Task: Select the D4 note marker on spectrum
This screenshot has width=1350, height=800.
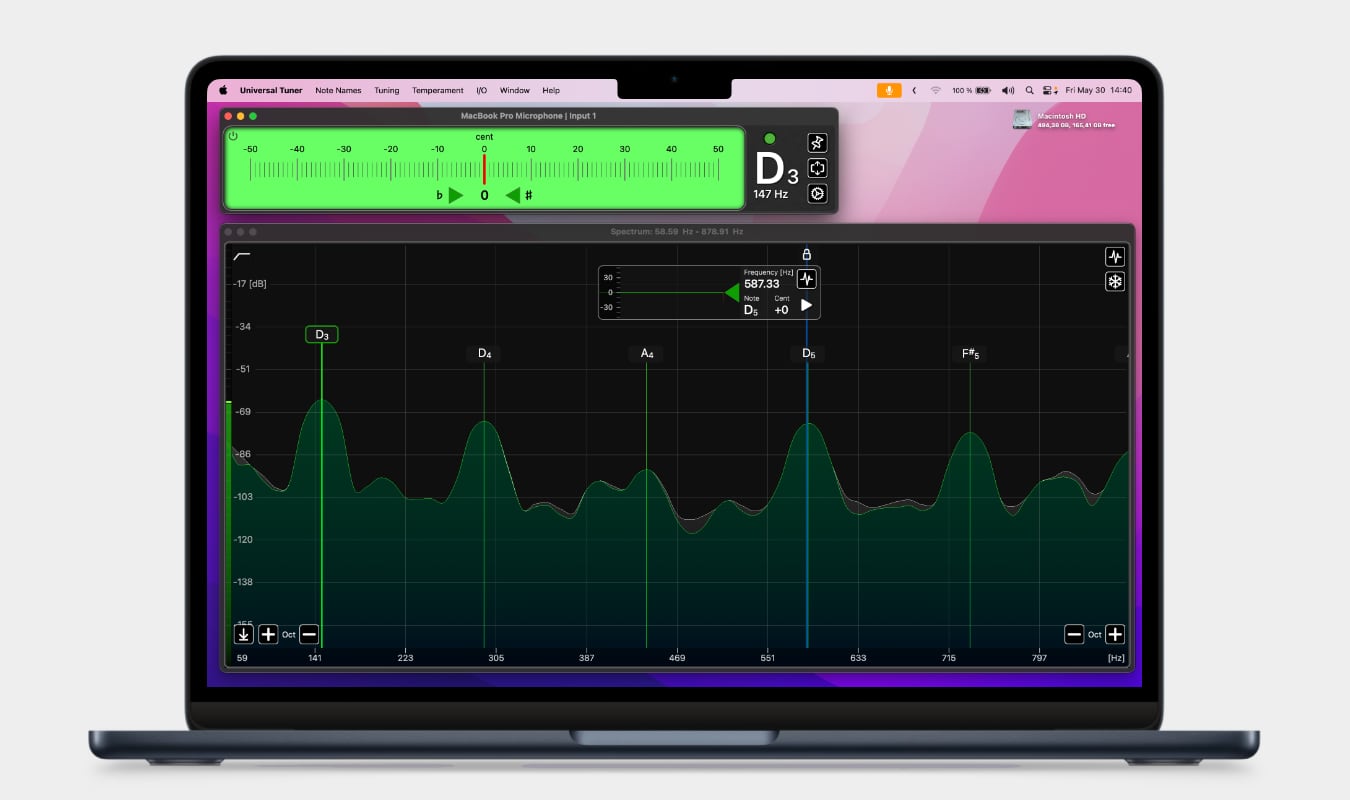Action: (x=484, y=354)
